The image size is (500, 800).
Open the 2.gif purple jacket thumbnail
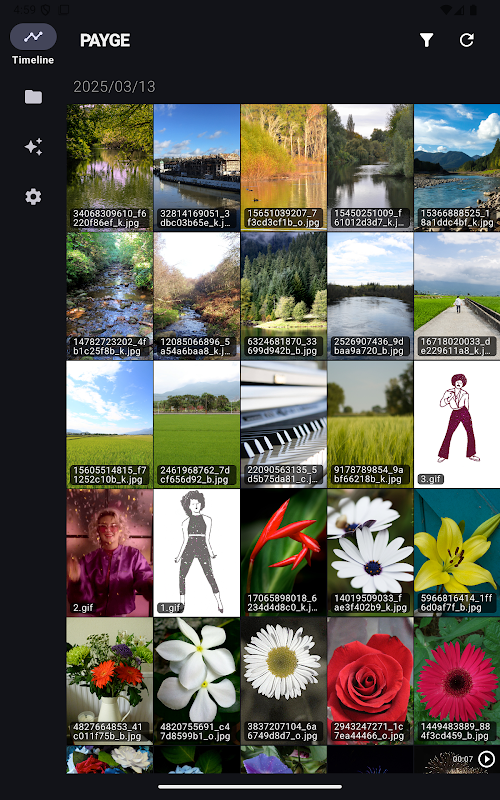(110, 553)
